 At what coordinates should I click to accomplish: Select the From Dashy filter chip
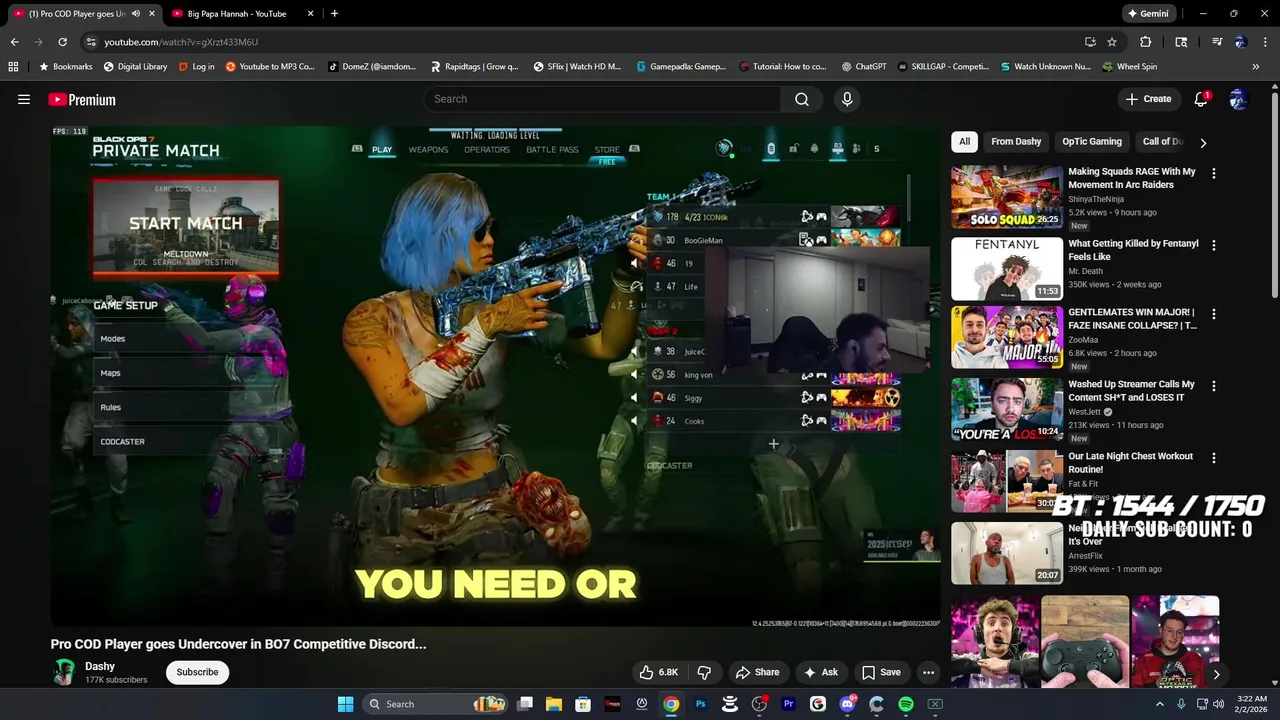[1016, 142]
